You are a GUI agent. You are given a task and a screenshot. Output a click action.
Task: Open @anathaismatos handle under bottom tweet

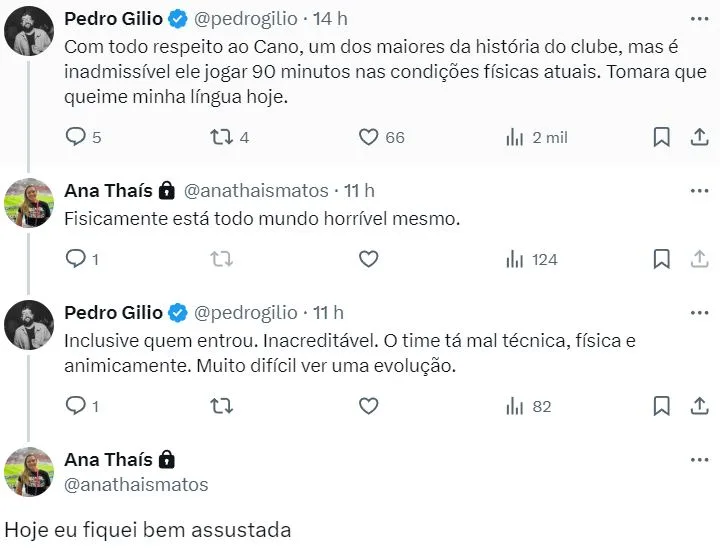136,485
